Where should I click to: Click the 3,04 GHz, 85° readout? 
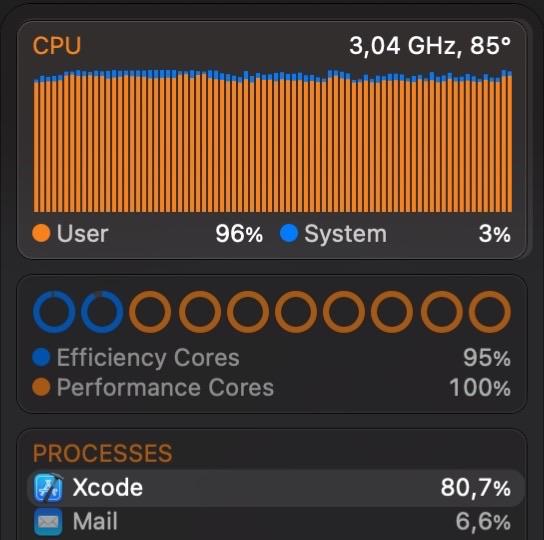(430, 46)
